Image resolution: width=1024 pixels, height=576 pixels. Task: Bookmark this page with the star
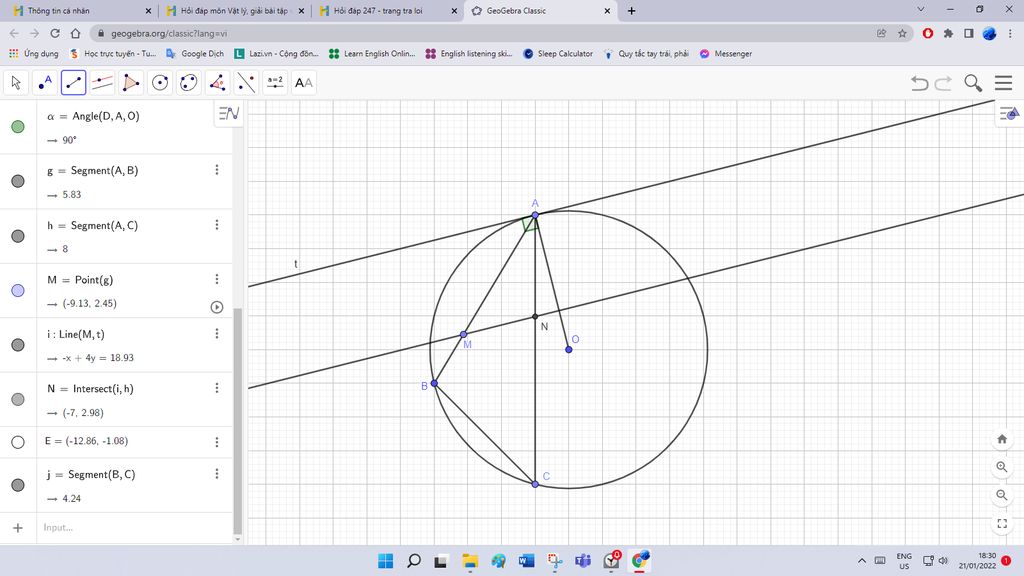point(902,33)
